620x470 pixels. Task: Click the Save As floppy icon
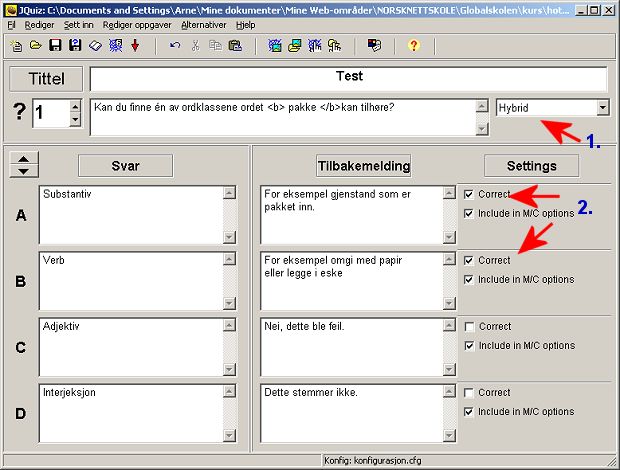[x=75, y=46]
